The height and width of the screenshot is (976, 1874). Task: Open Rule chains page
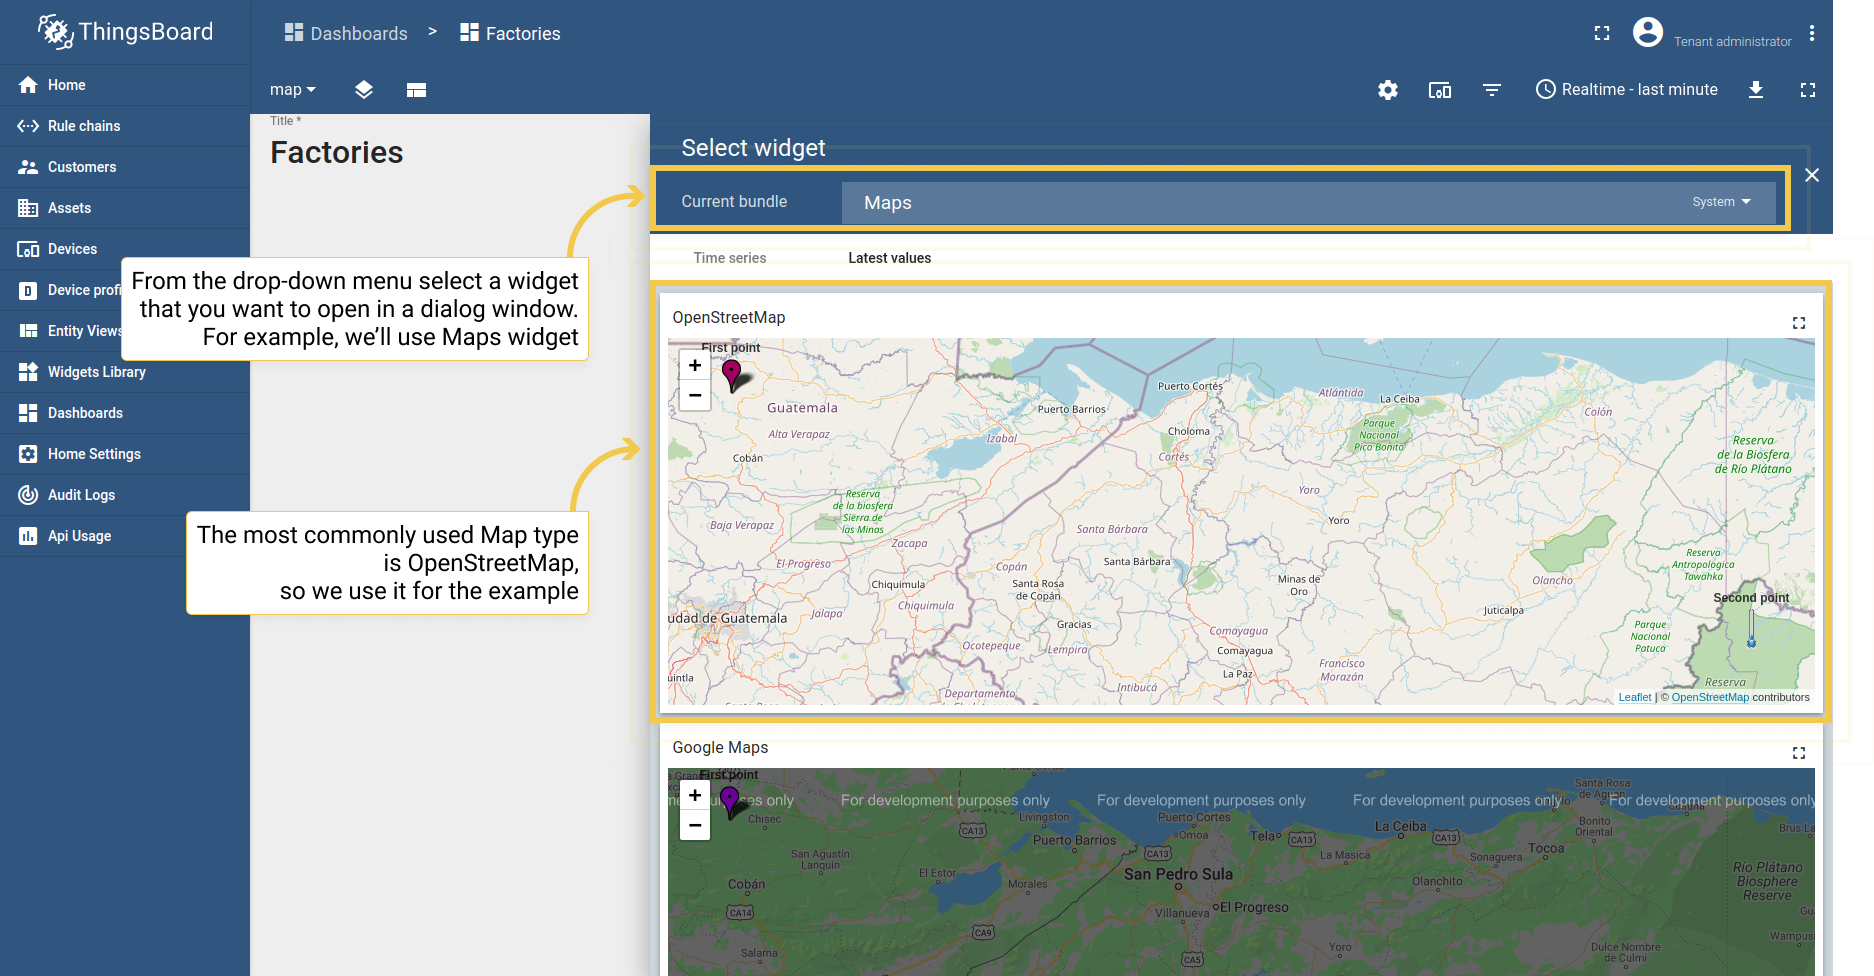click(x=125, y=126)
